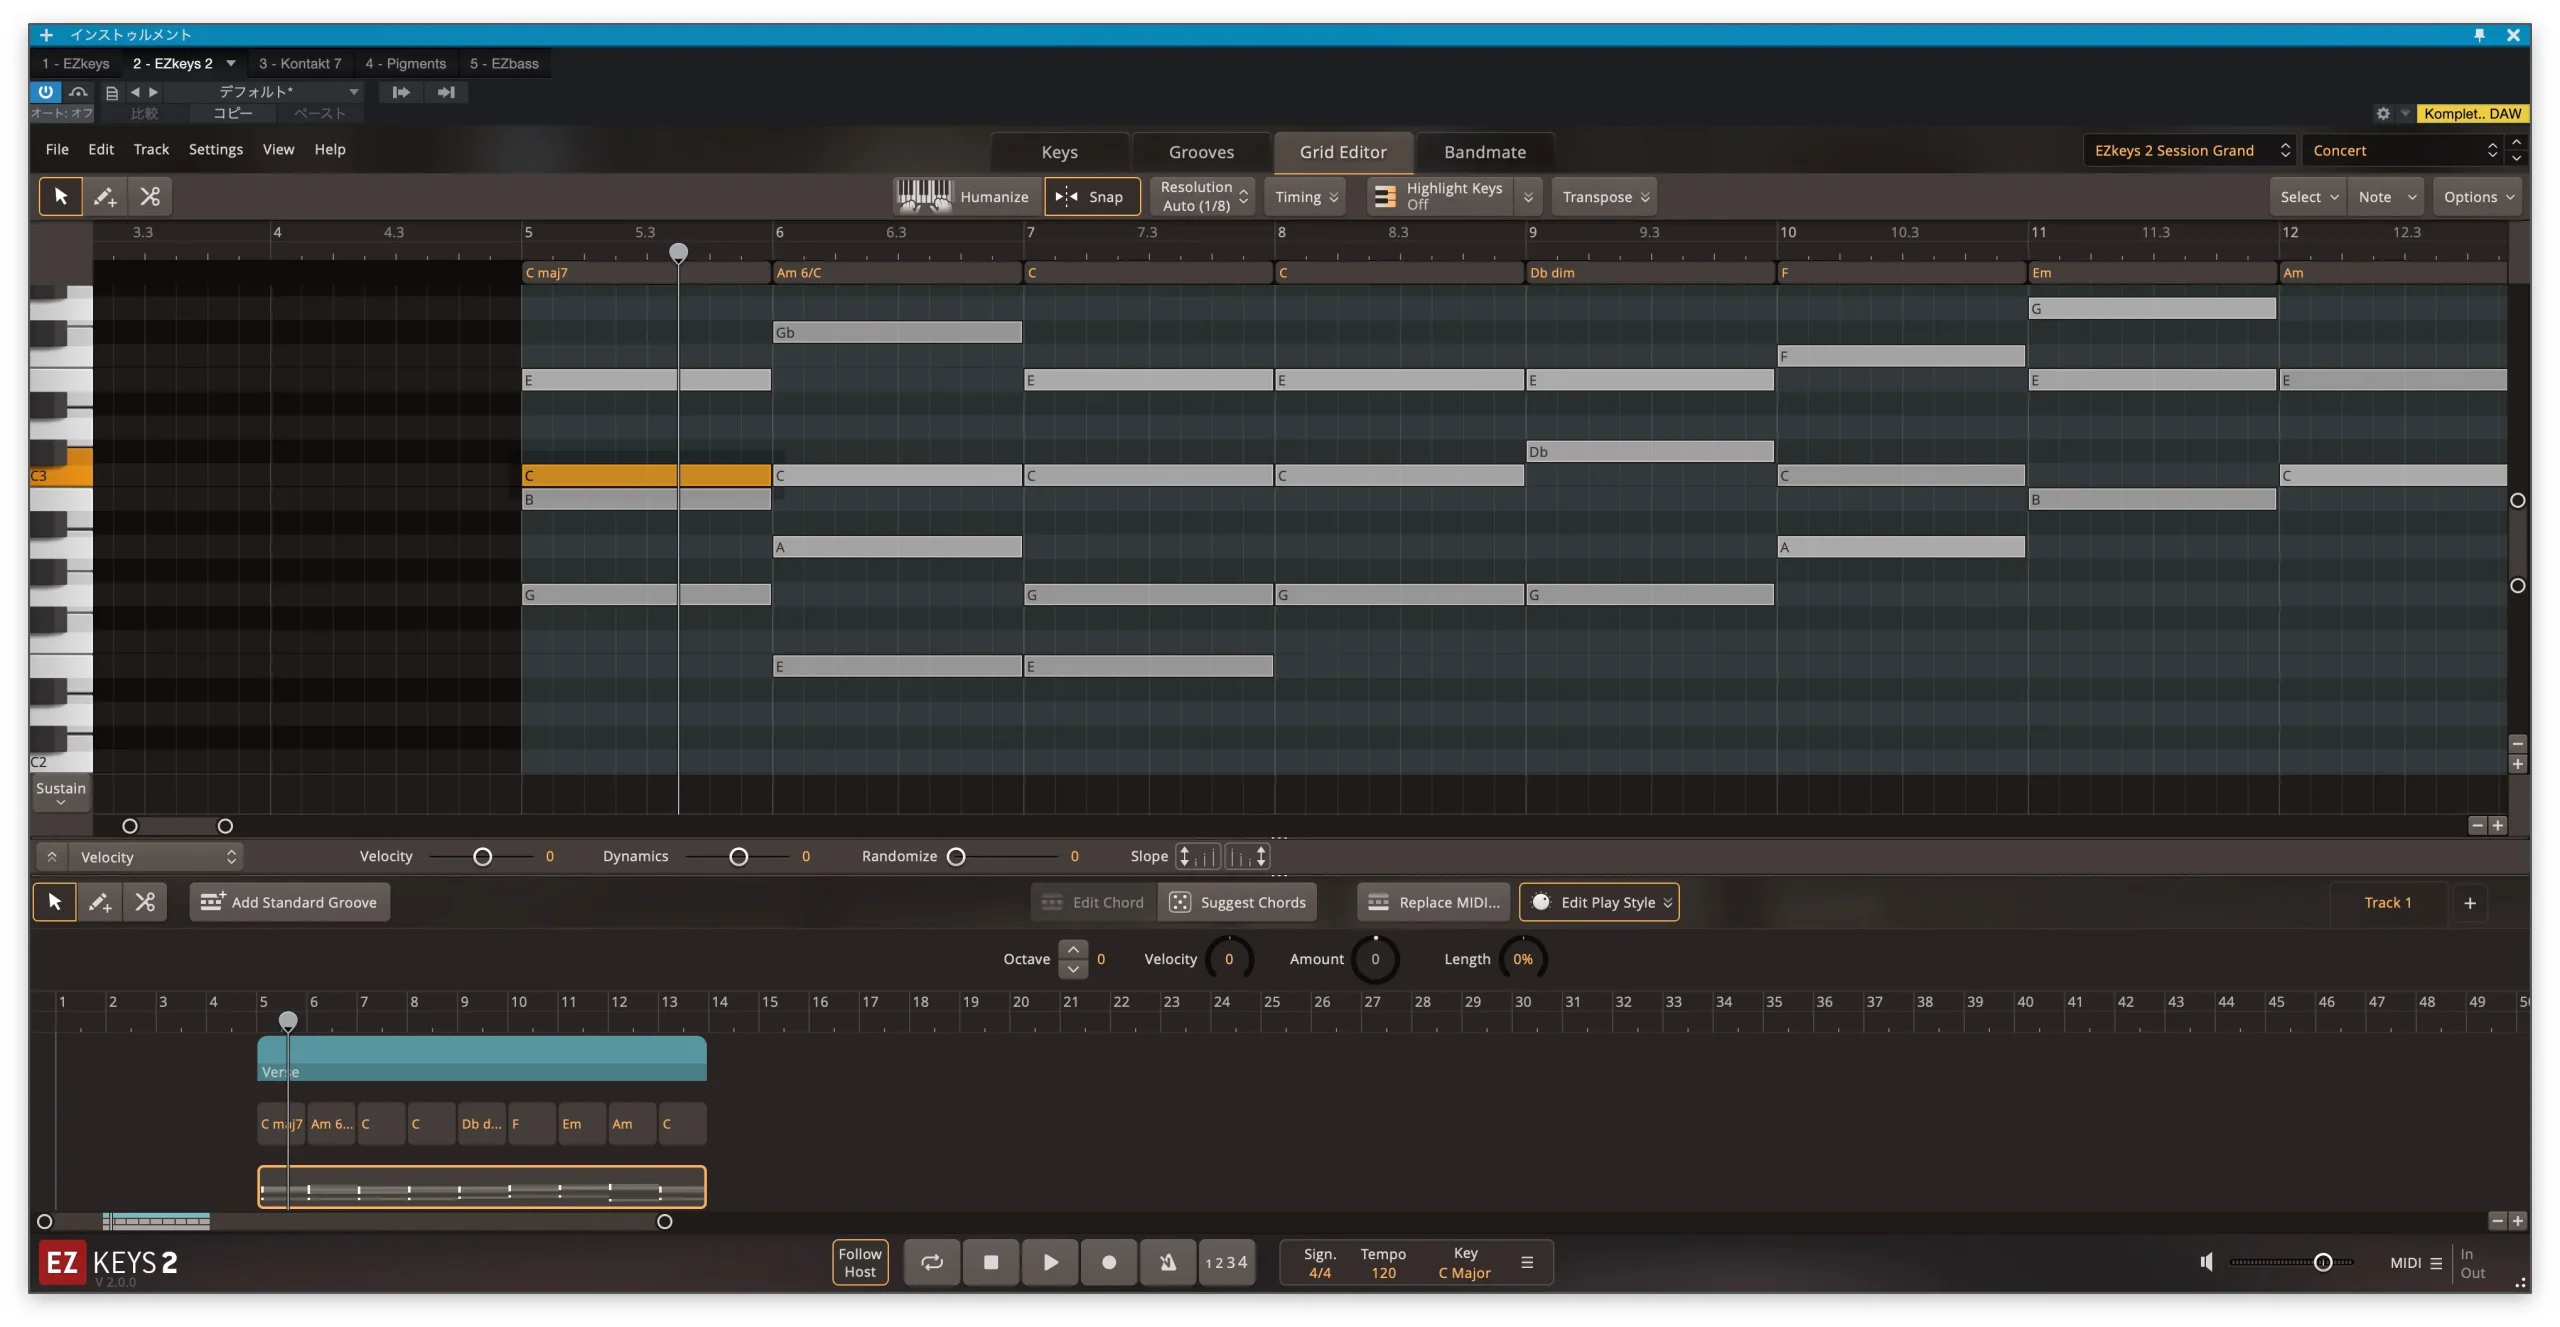Image resolution: width=2560 pixels, height=1327 pixels.
Task: Select the pencil draw tool in Grid Editor
Action: point(104,197)
